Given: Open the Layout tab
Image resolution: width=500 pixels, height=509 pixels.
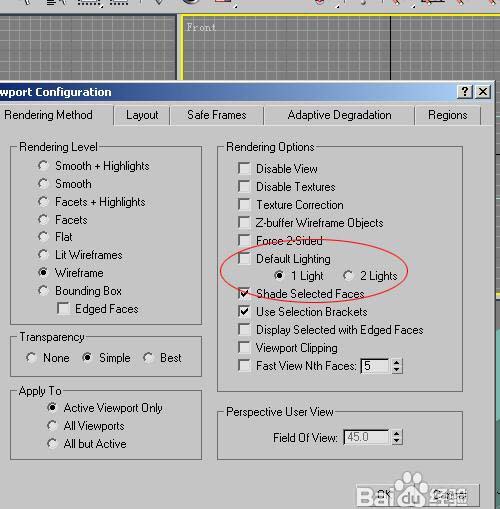Looking at the screenshot, I should 142,115.
